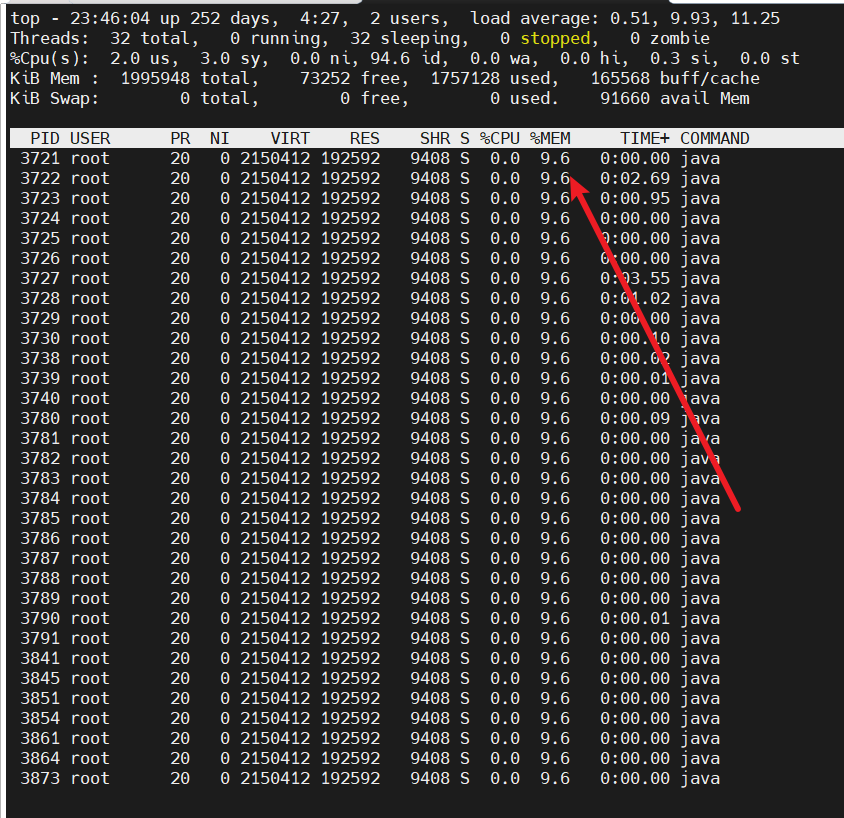Screen dimensions: 844x818
Task: Select the %MEM column header
Action: pos(550,138)
